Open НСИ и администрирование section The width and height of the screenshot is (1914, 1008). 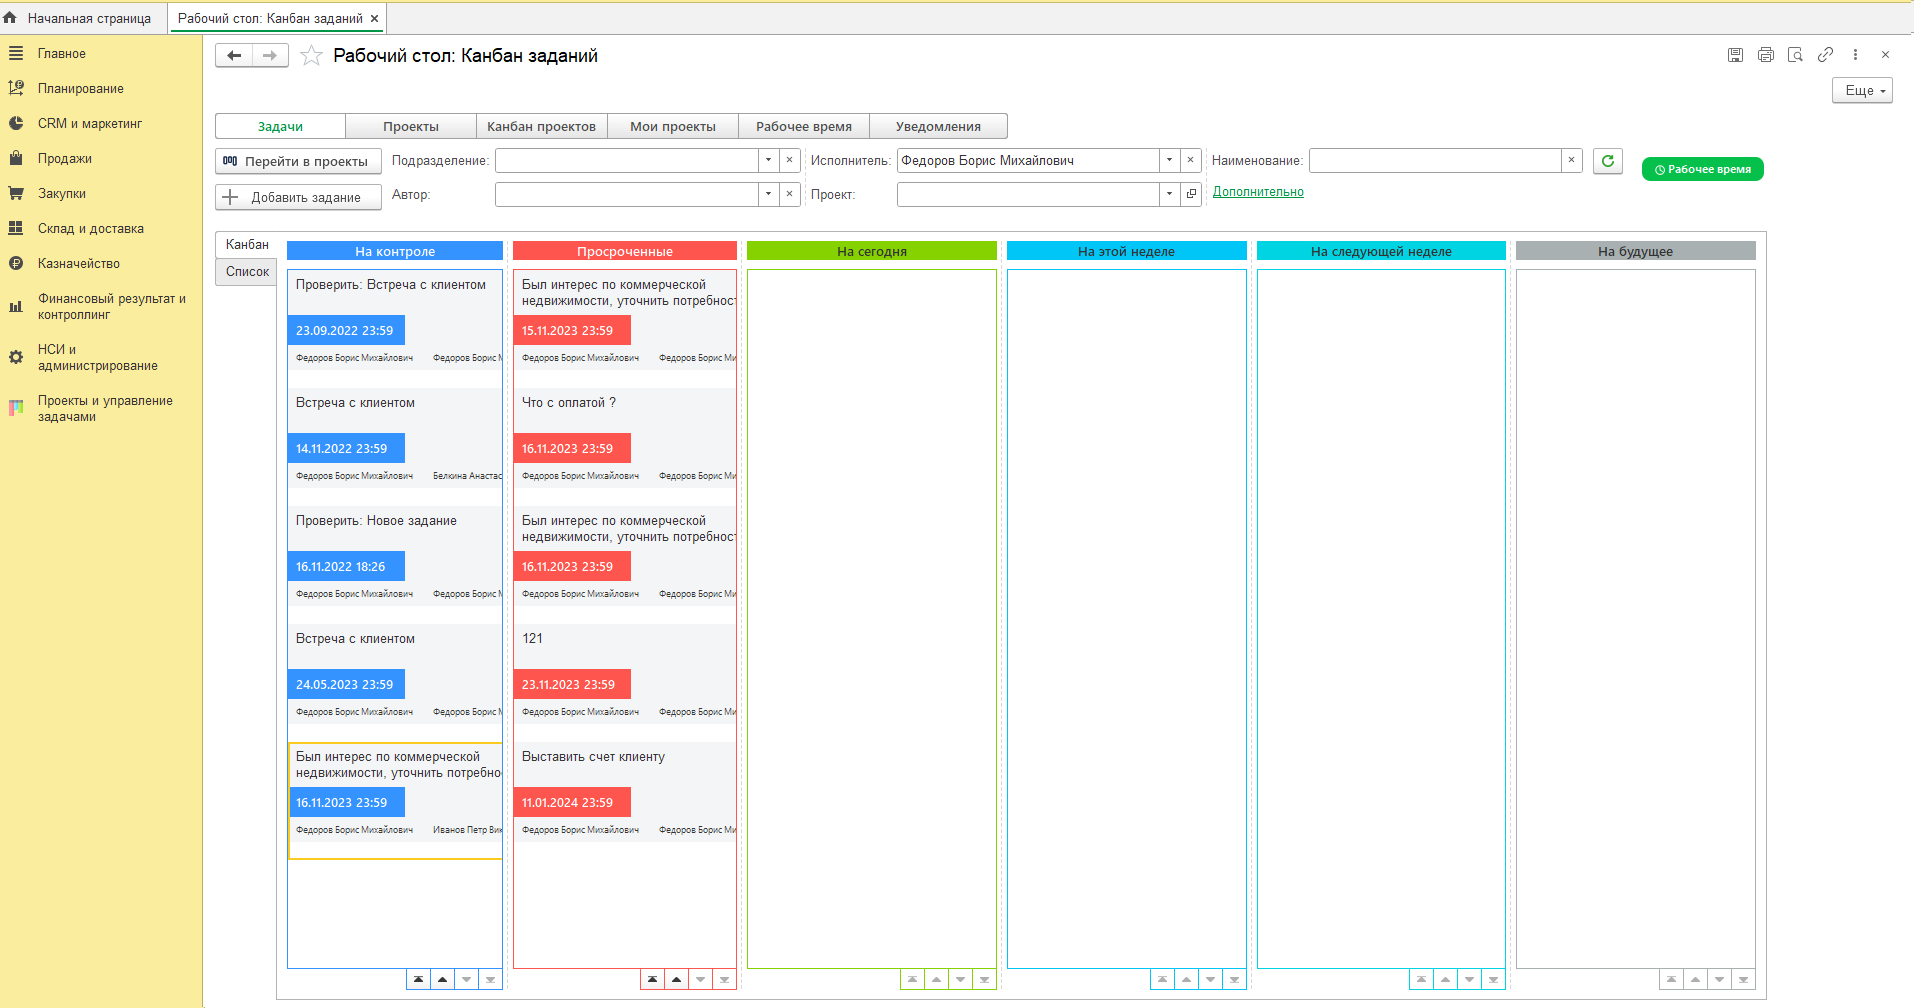click(98, 358)
